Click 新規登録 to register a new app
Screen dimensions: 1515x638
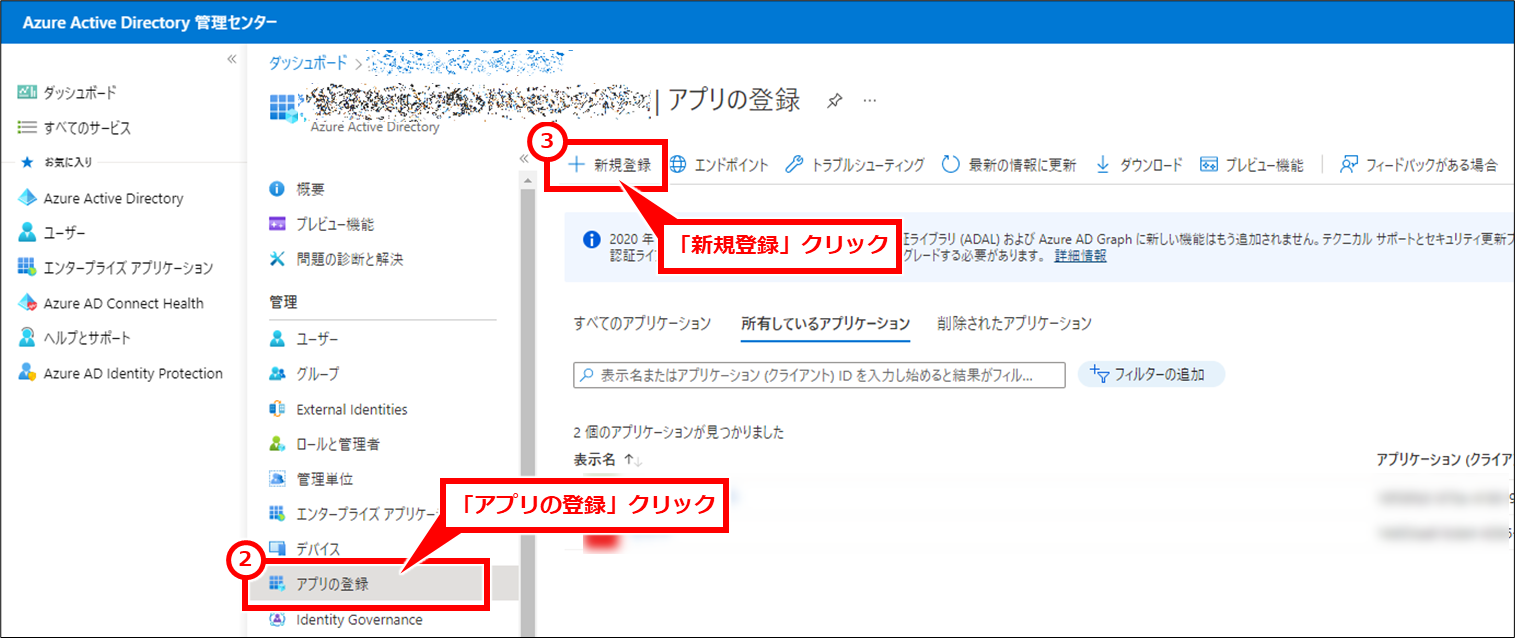click(x=609, y=165)
